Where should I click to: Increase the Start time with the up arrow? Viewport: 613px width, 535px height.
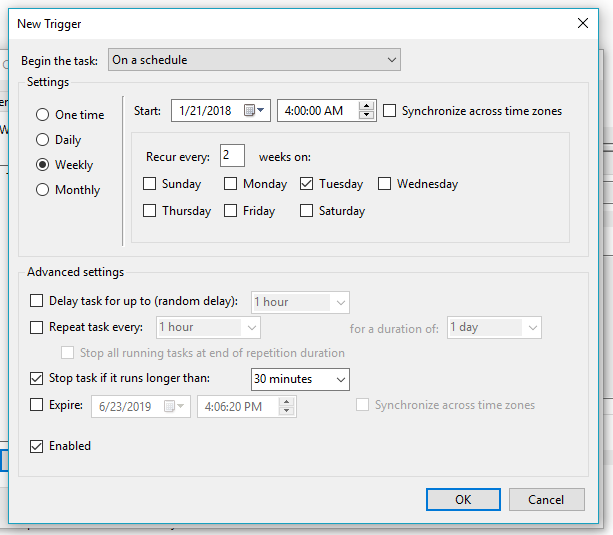click(x=367, y=107)
